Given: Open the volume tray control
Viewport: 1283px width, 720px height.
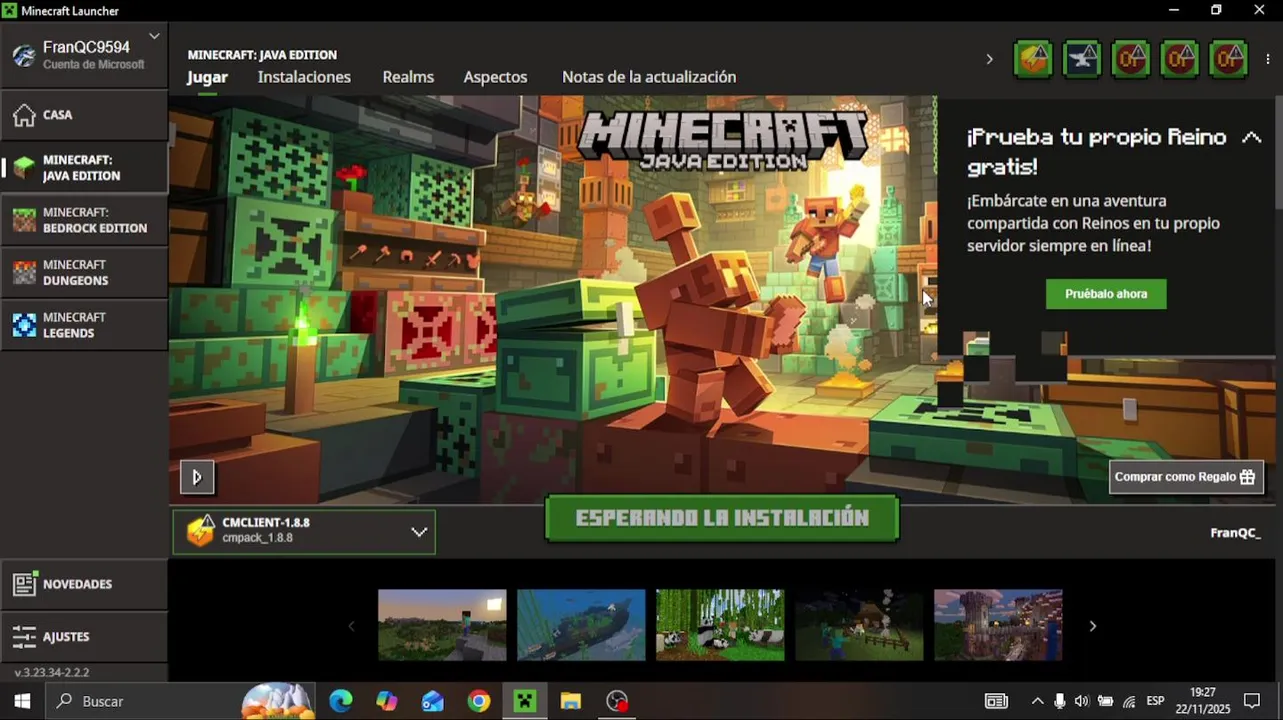Looking at the screenshot, I should point(1081,701).
